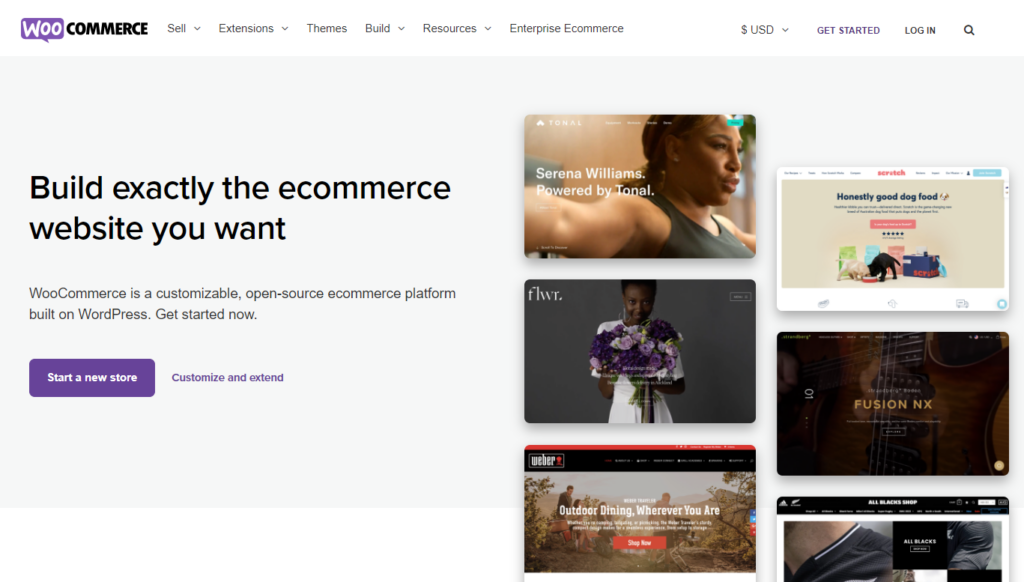Click the 'WooCommerce is a customizable, open-source' paragraph
Image resolution: width=1024 pixels, height=582 pixels.
click(x=242, y=304)
